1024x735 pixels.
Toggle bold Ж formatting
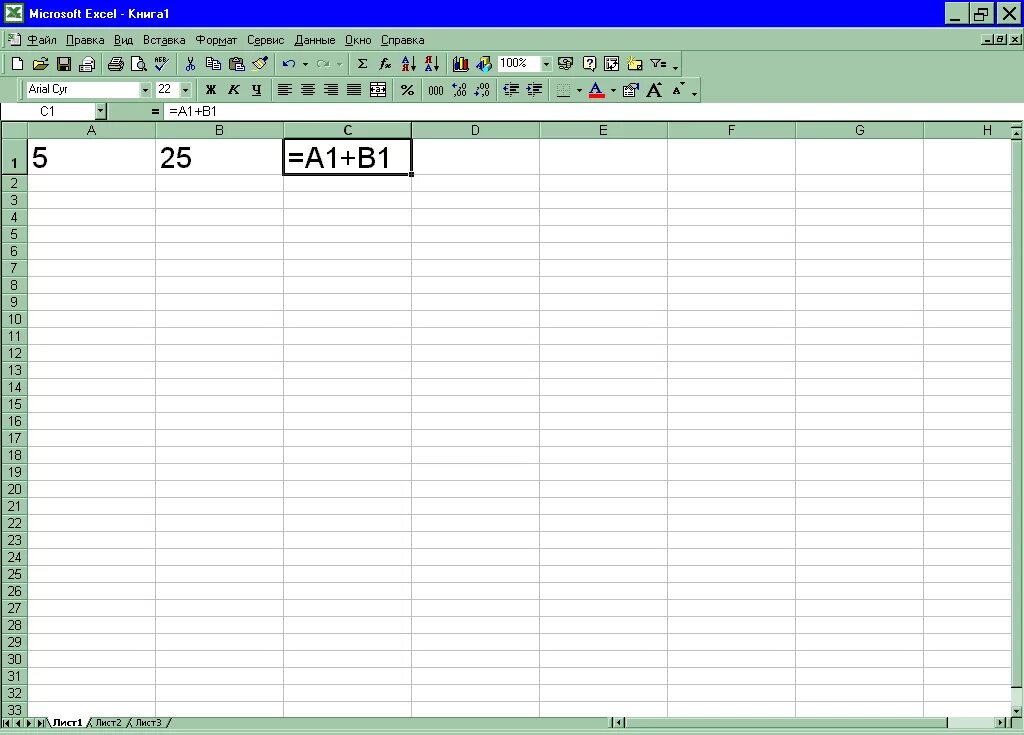click(x=210, y=90)
